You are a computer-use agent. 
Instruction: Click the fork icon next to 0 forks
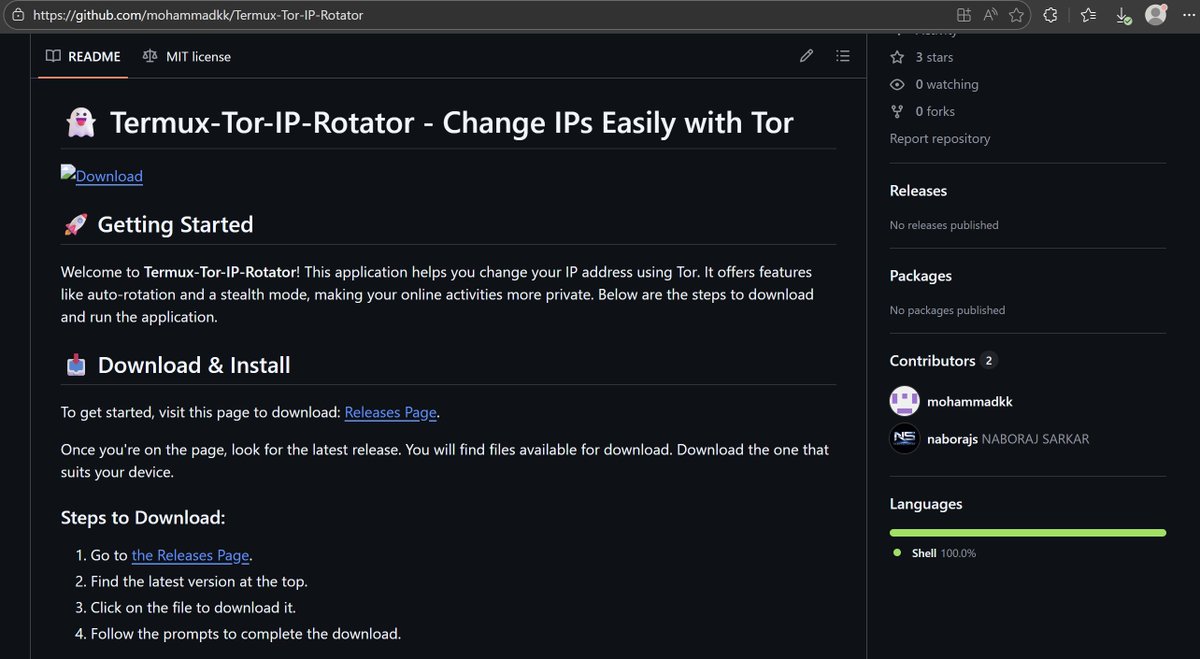[897, 111]
